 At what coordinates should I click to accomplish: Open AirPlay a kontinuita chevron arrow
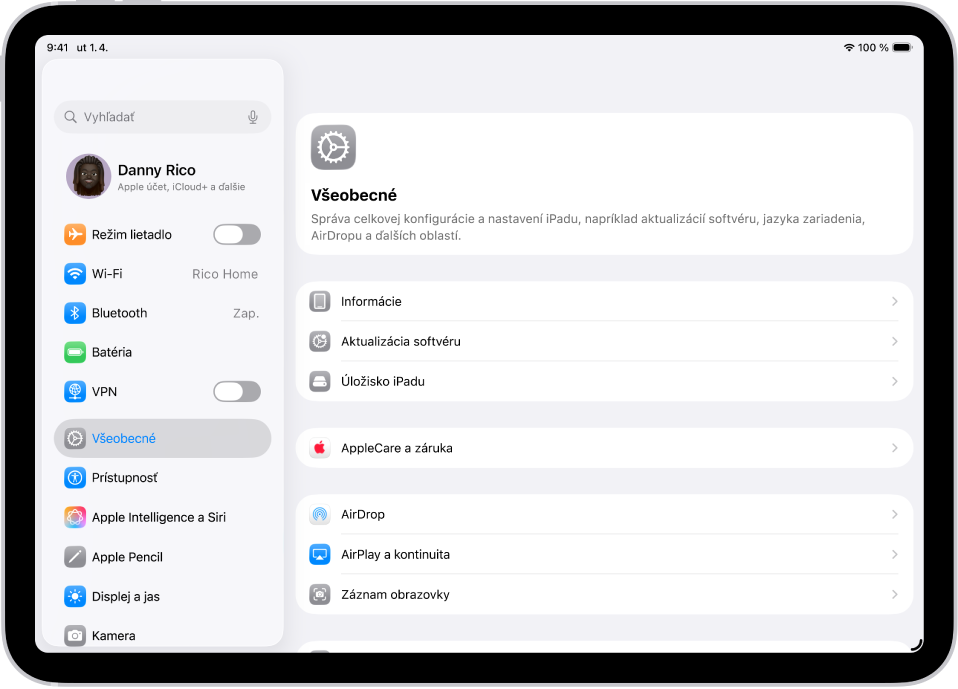coord(894,555)
